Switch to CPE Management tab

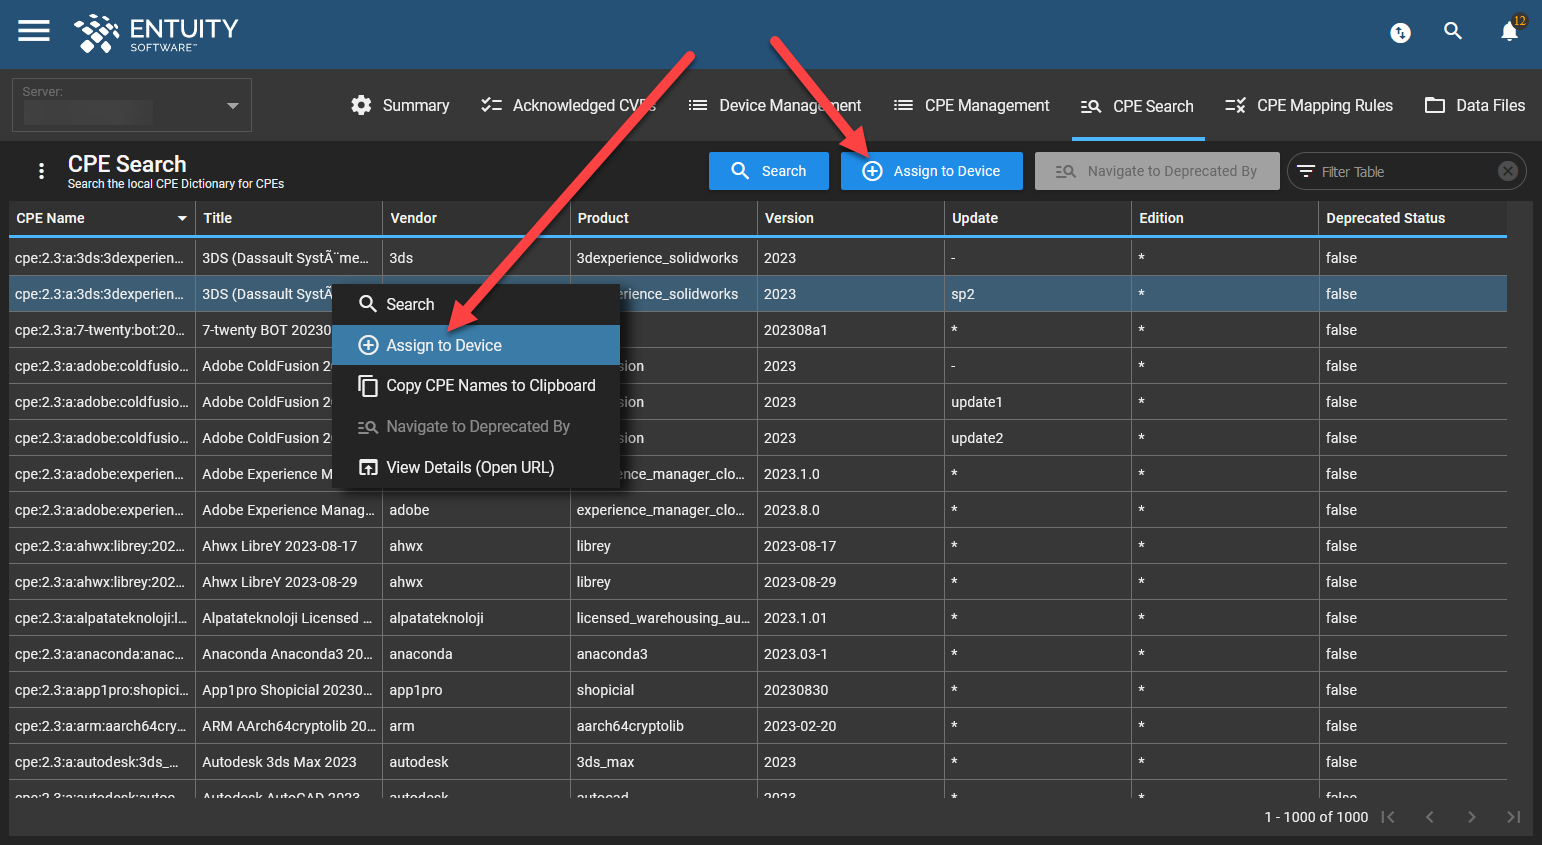pos(971,105)
